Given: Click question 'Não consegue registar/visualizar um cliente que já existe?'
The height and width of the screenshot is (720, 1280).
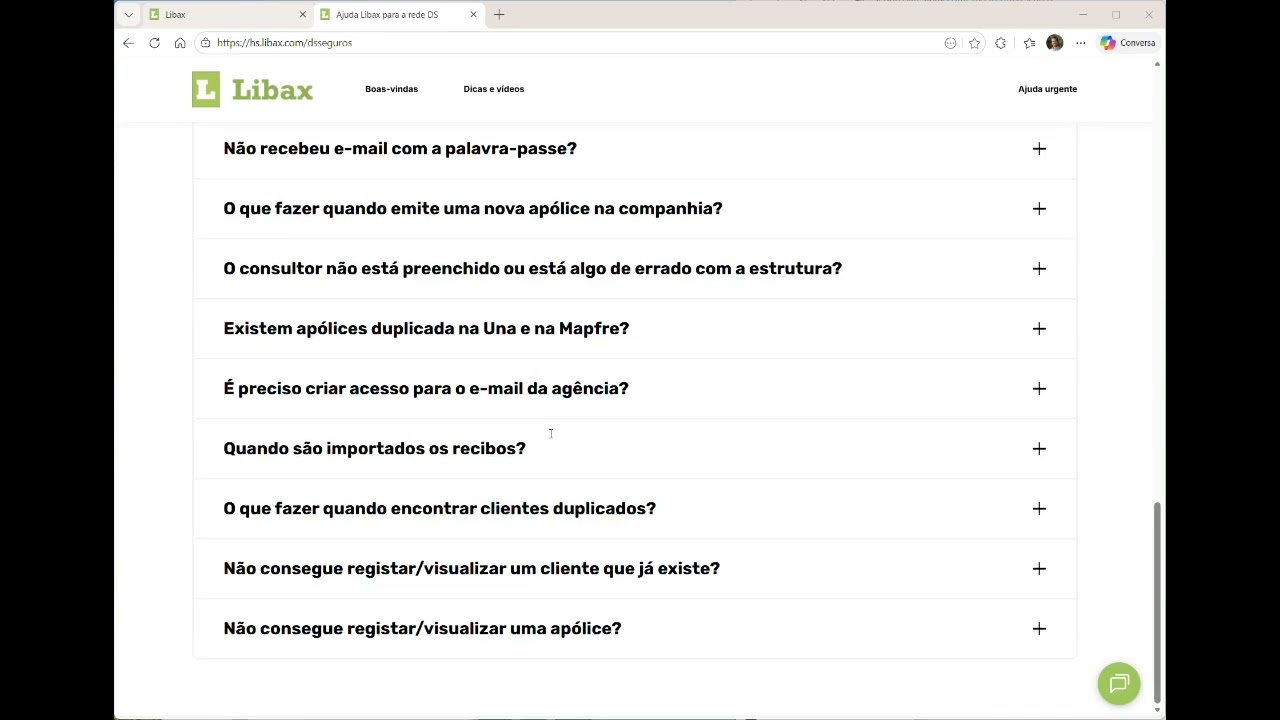Looking at the screenshot, I should 471,568.
